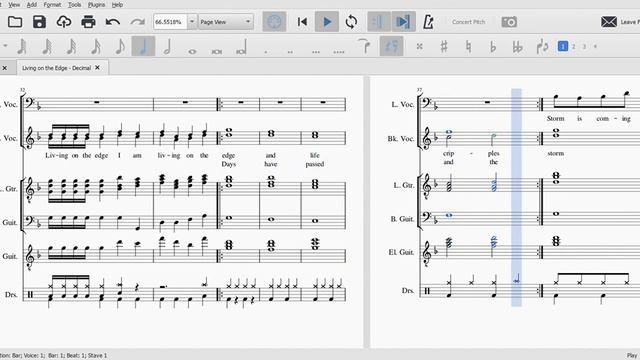Start playback with the Play button

[x=327, y=22]
